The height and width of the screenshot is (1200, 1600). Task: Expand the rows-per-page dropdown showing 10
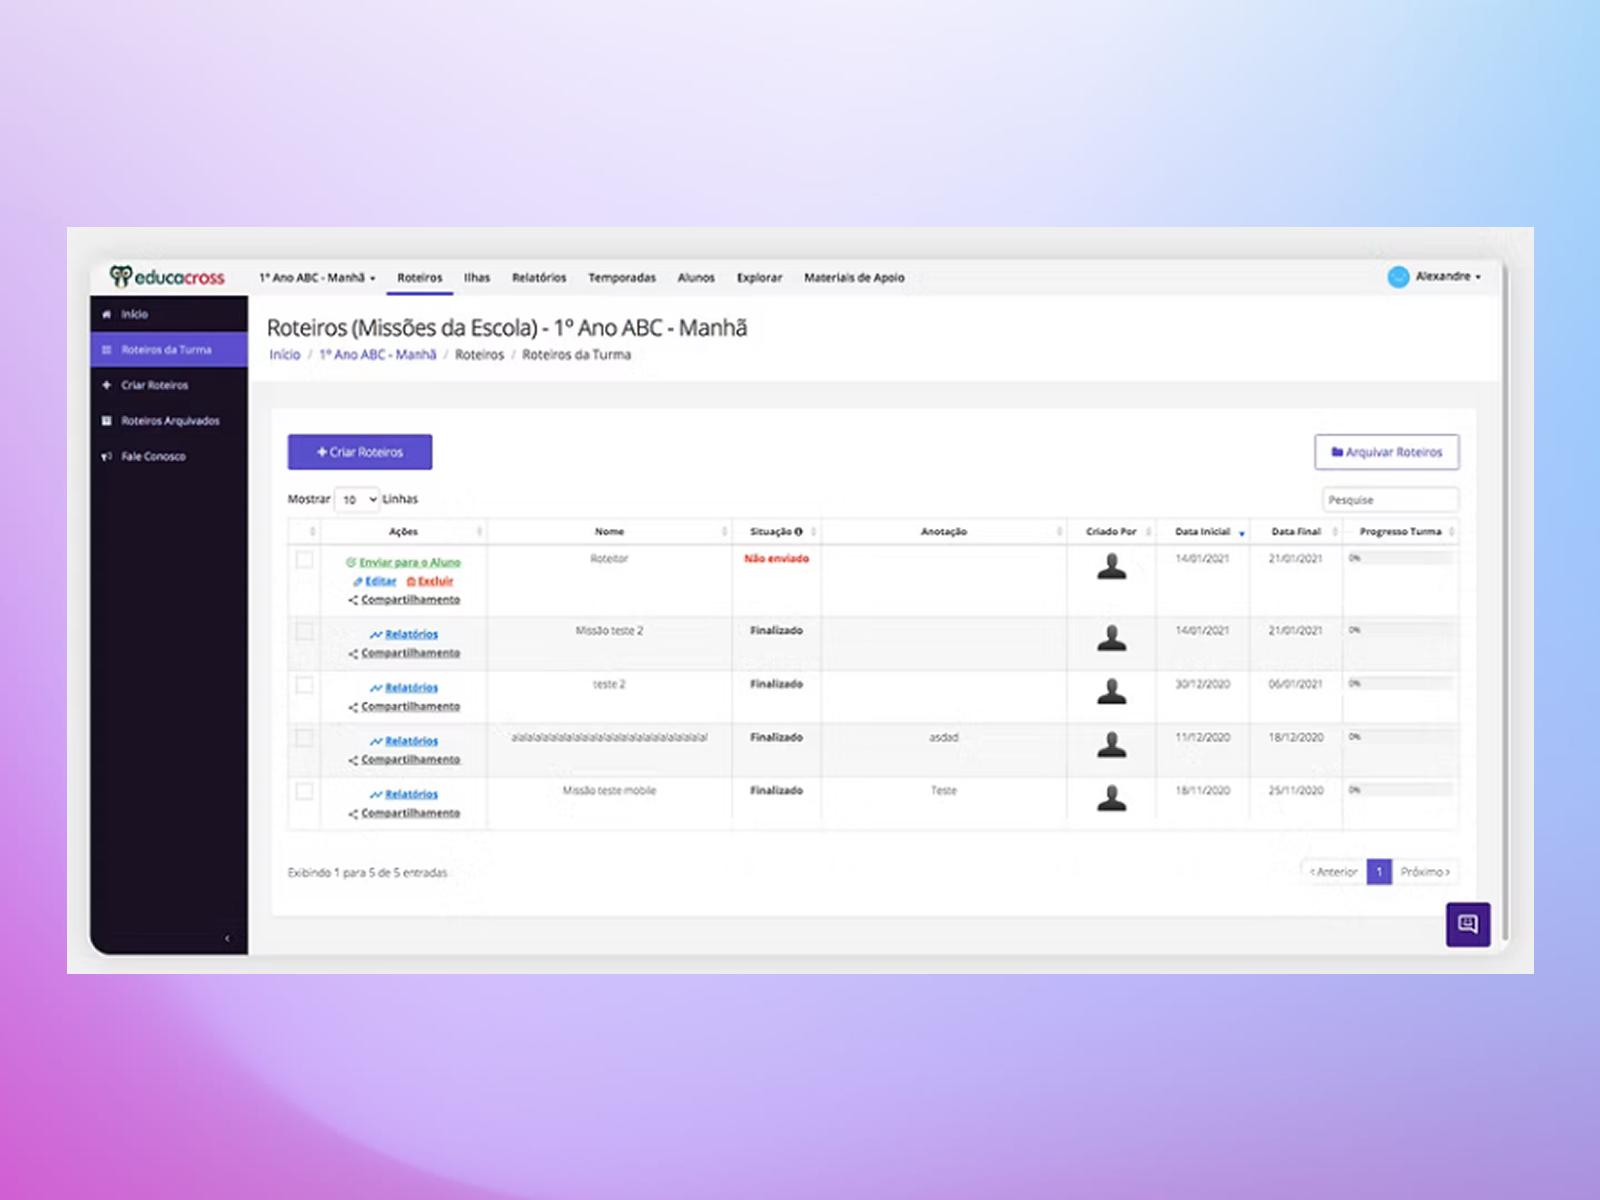tap(357, 499)
